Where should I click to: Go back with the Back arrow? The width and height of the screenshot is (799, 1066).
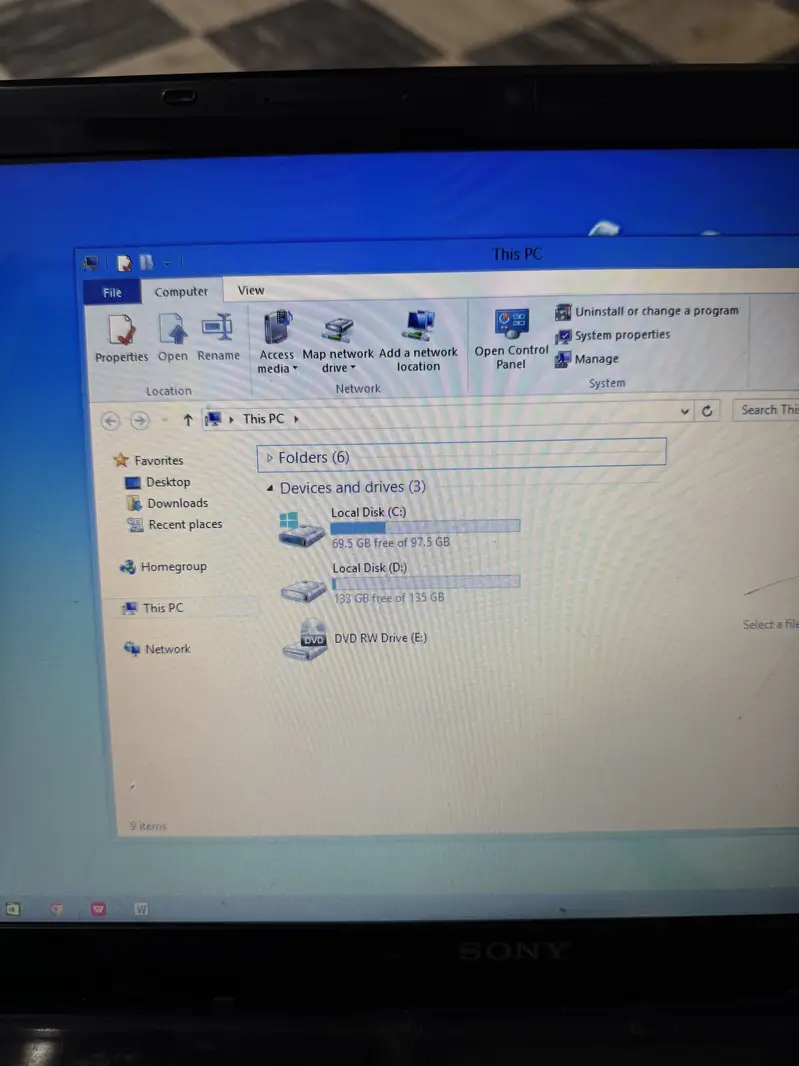coord(110,422)
